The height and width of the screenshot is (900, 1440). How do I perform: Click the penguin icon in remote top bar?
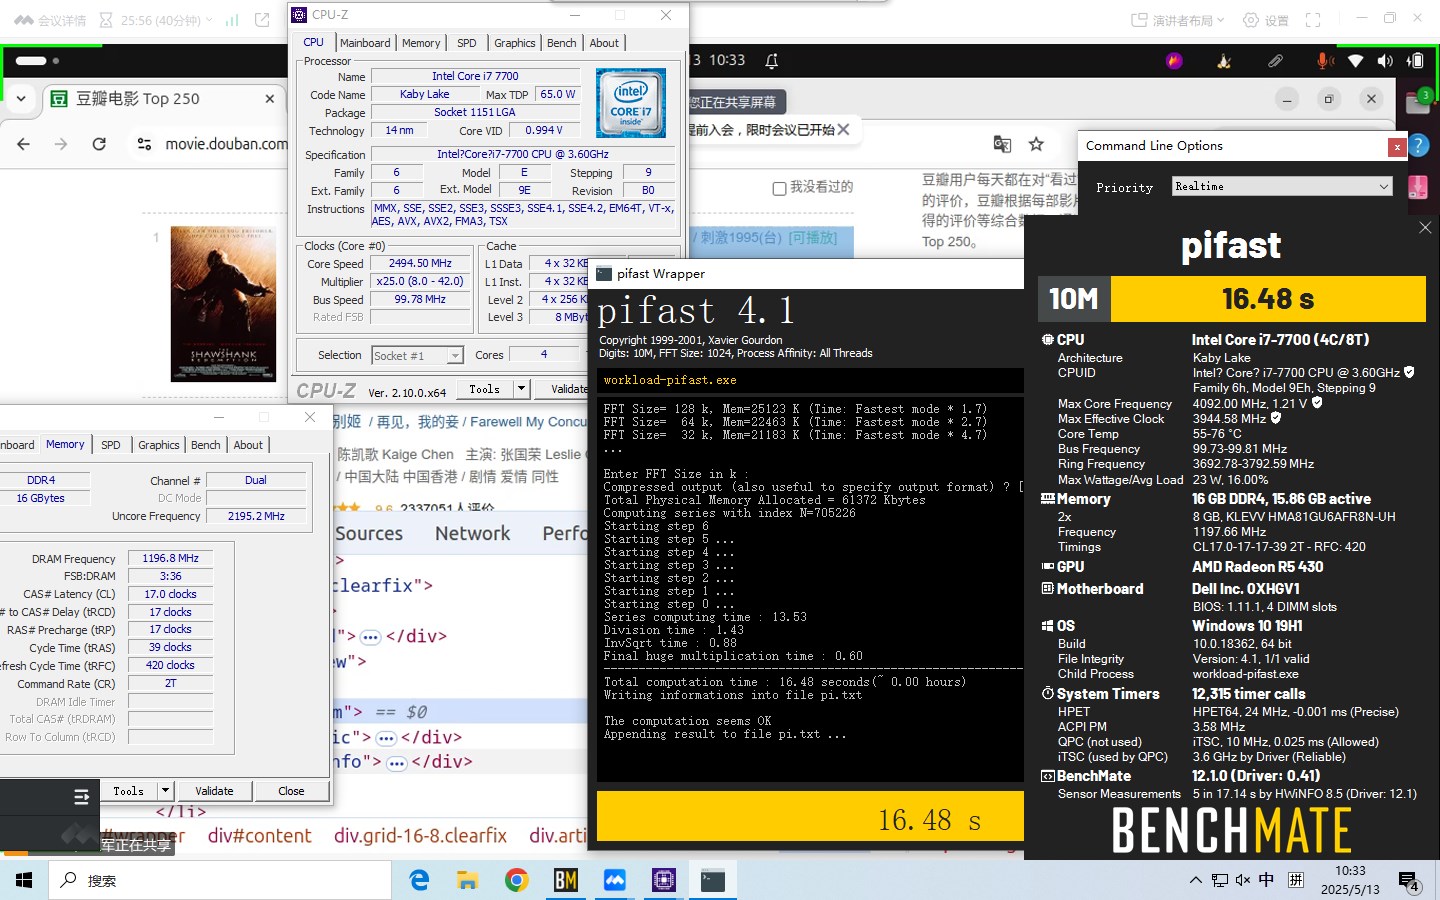[x=1224, y=61]
